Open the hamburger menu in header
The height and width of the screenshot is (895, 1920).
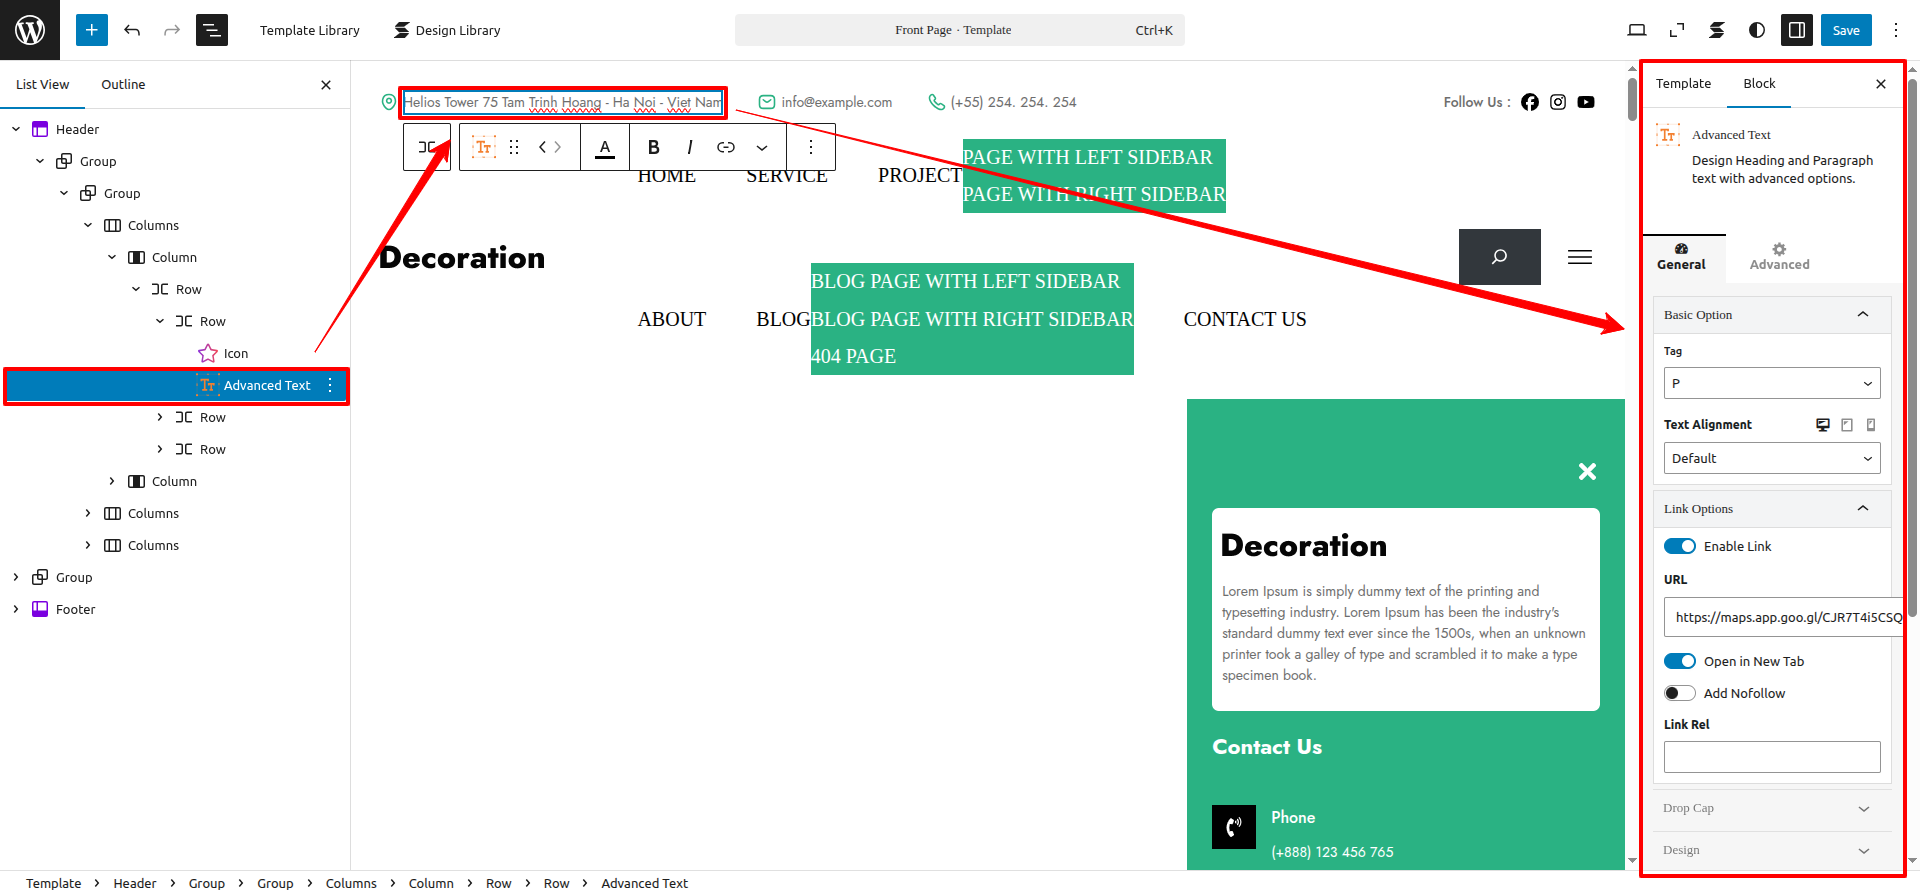1580,257
